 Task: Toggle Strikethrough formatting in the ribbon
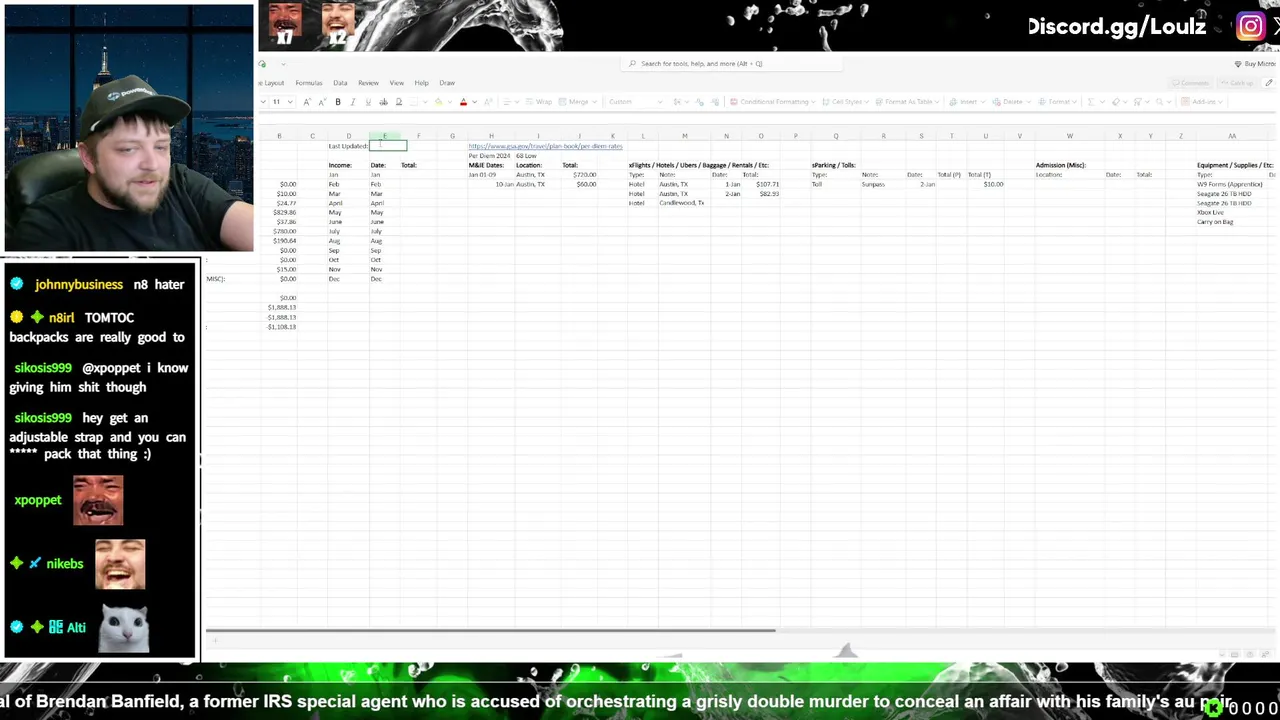click(383, 102)
